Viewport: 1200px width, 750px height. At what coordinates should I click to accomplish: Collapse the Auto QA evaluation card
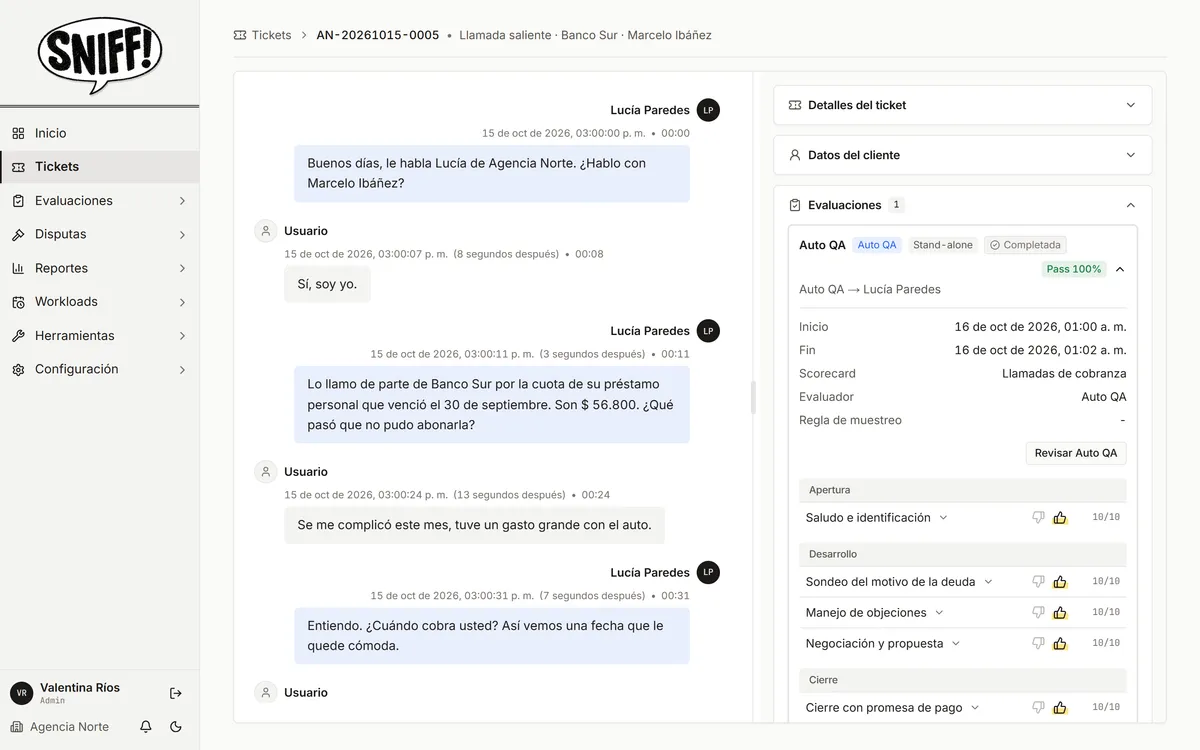coord(1120,269)
